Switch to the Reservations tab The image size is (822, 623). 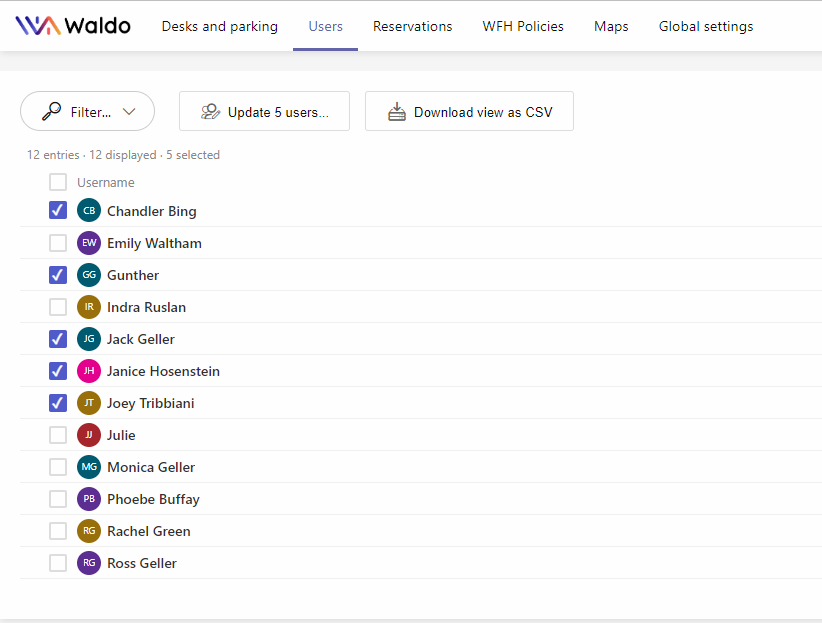click(413, 26)
